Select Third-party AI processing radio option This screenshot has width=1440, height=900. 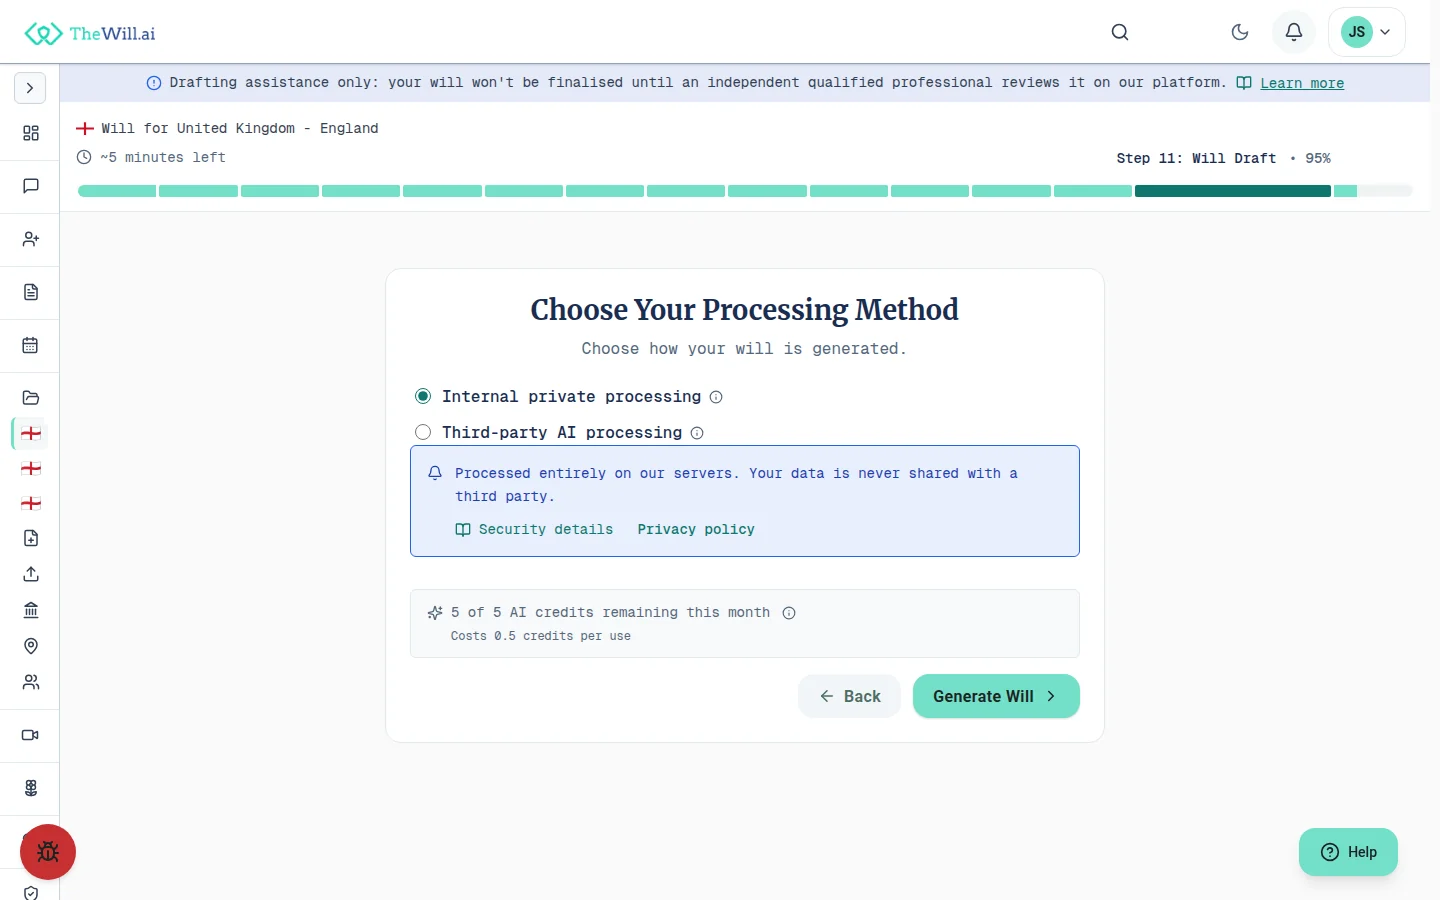coord(423,432)
